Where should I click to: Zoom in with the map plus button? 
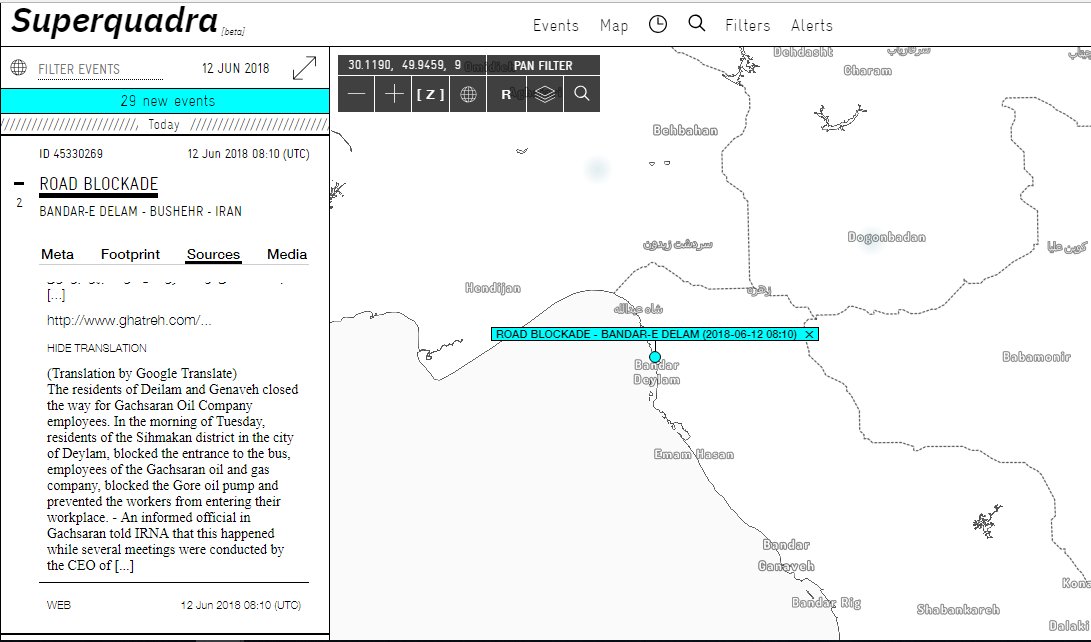coord(394,94)
